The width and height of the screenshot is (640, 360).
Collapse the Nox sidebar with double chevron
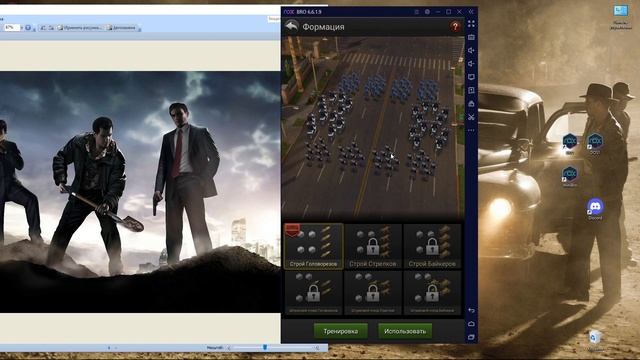471,12
